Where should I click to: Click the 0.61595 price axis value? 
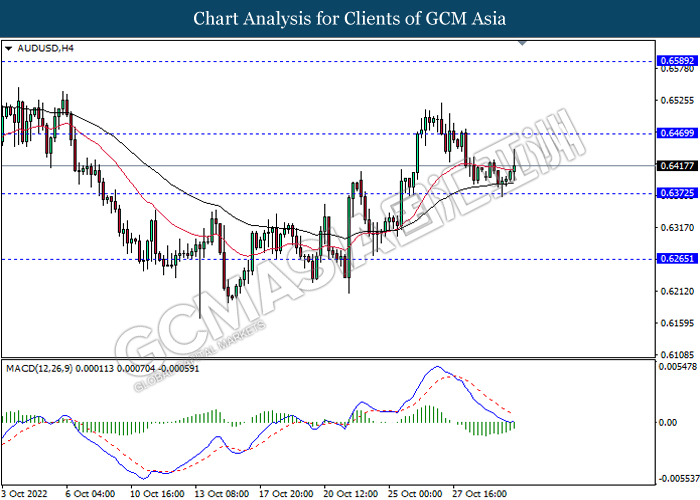[677, 323]
